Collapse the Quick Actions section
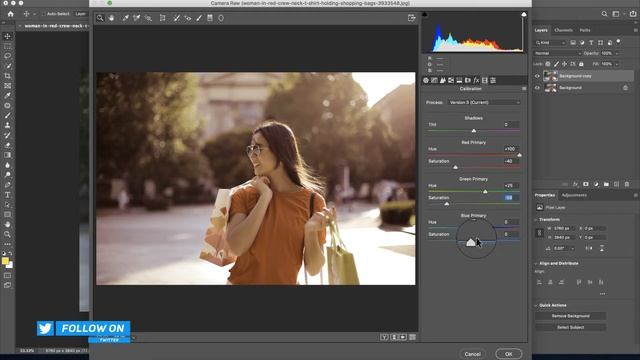 (536, 305)
